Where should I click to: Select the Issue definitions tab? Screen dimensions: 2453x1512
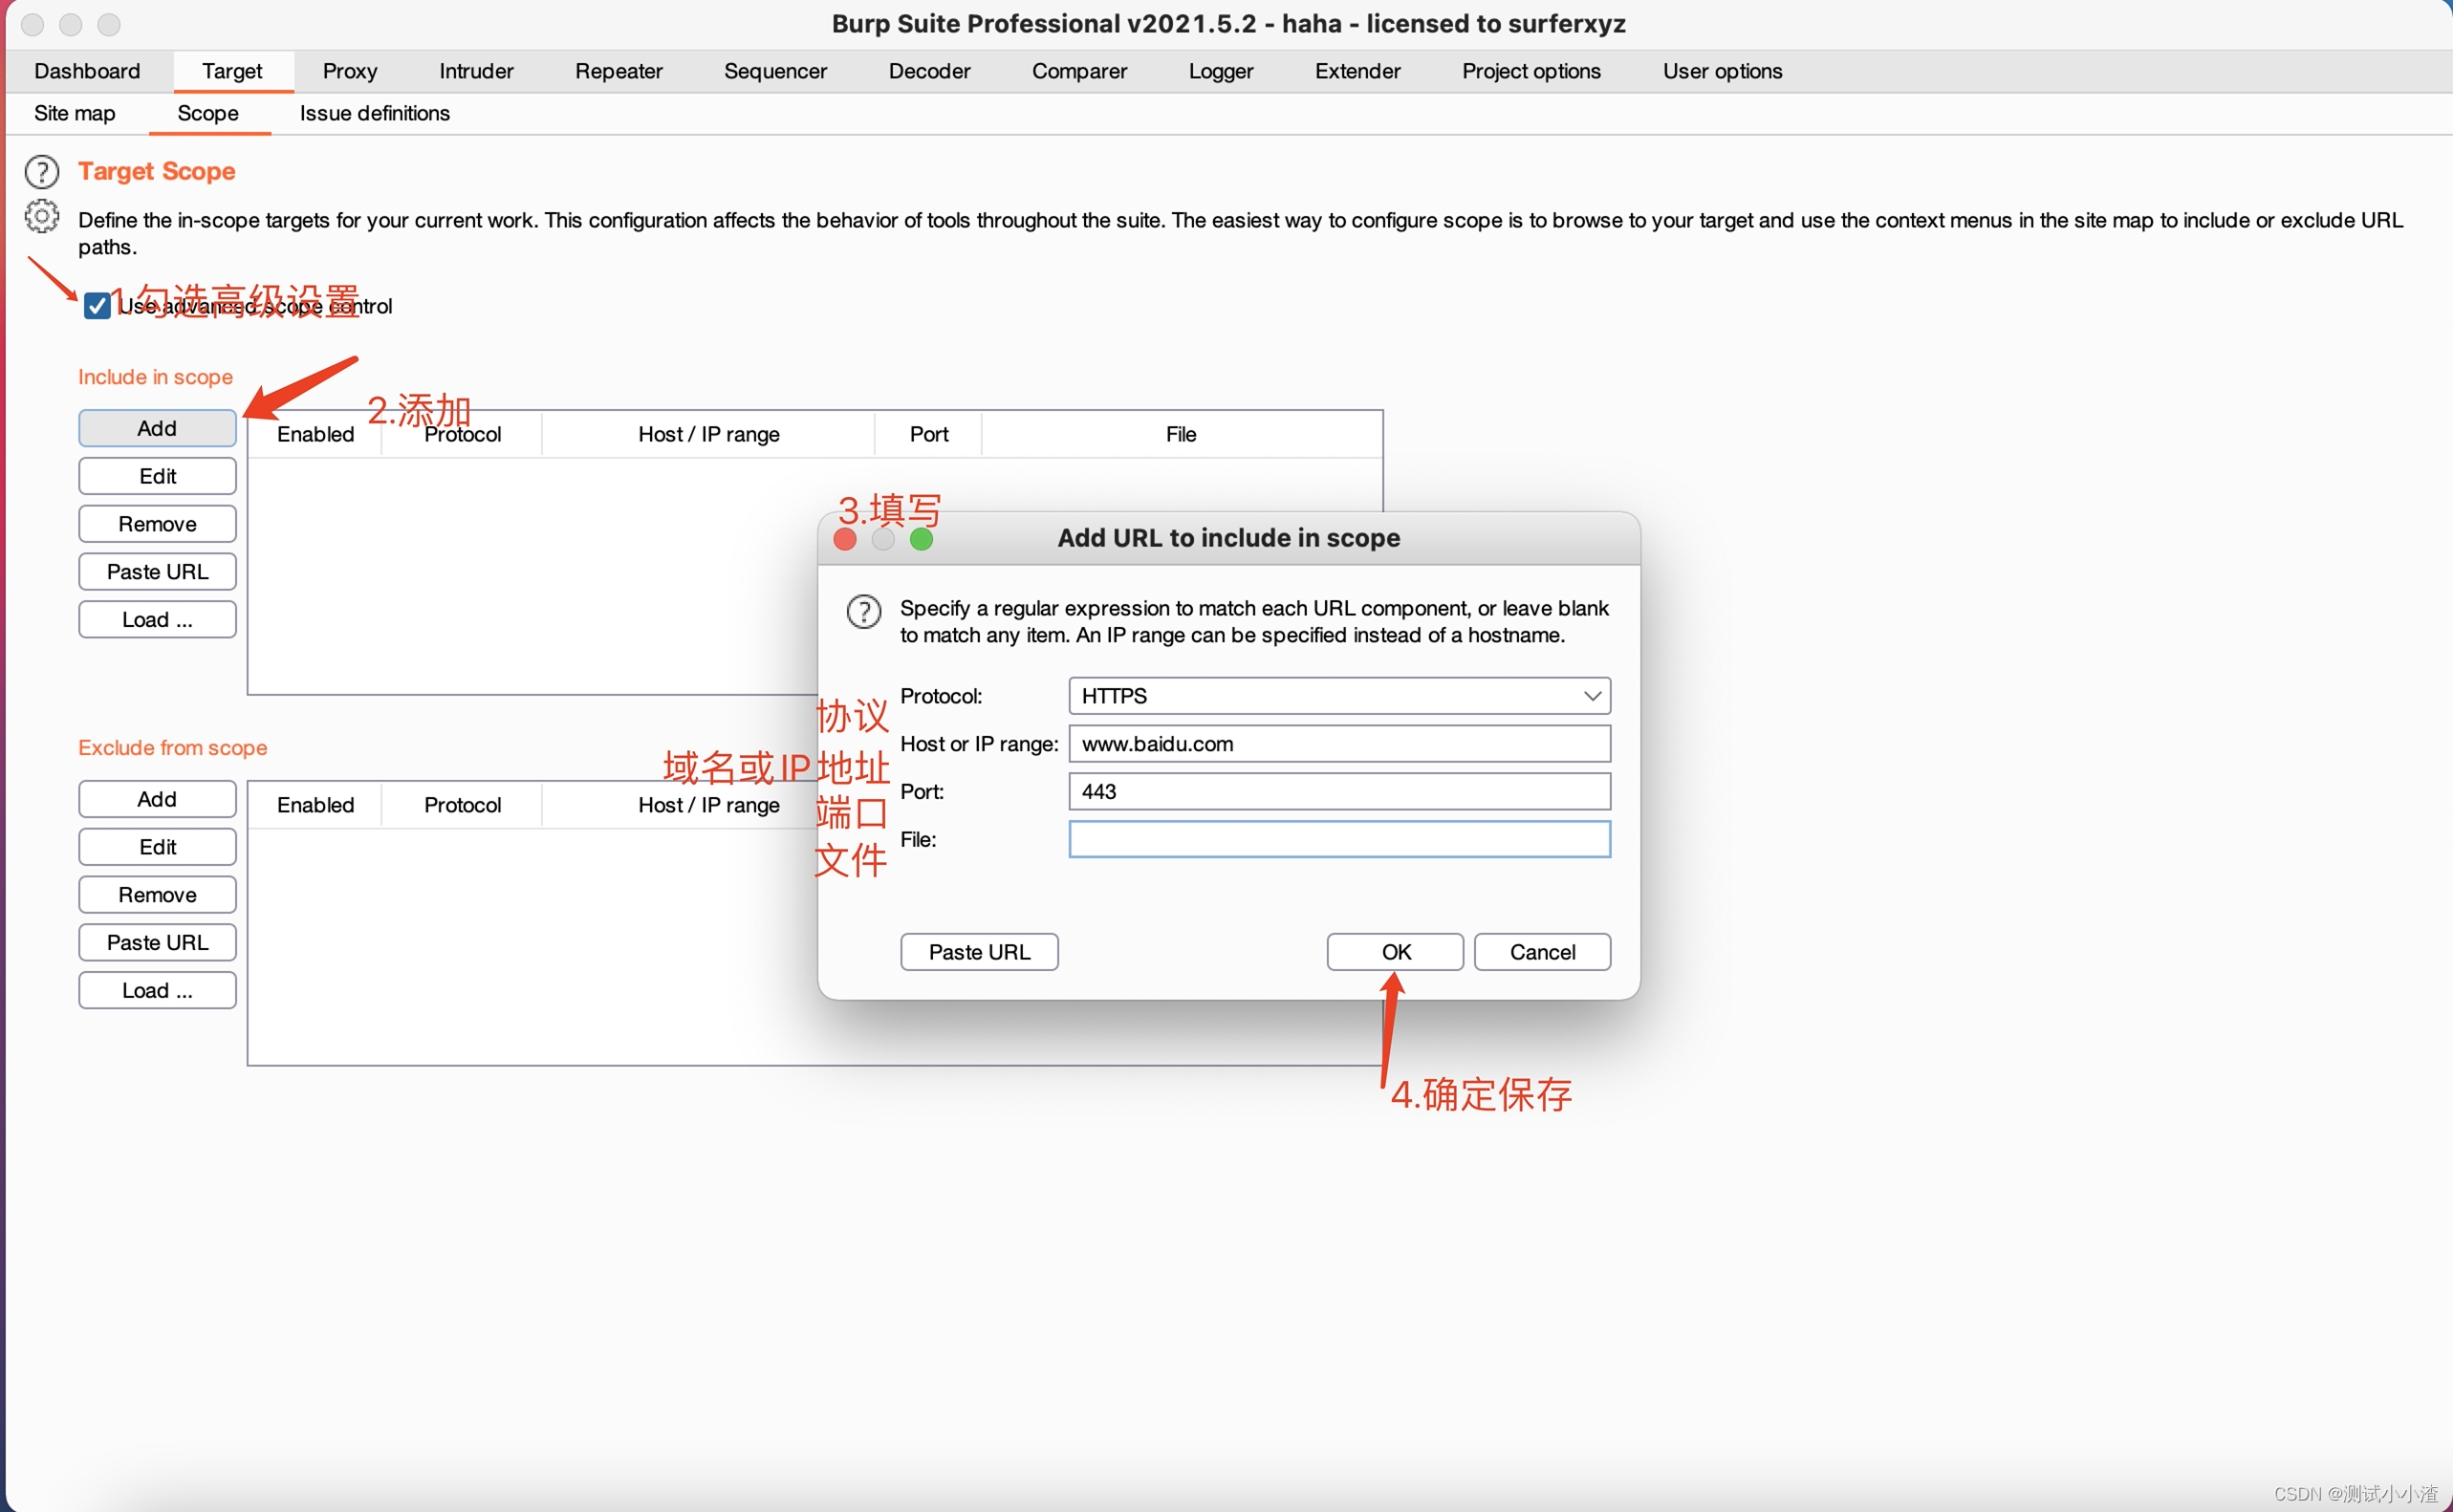(373, 113)
